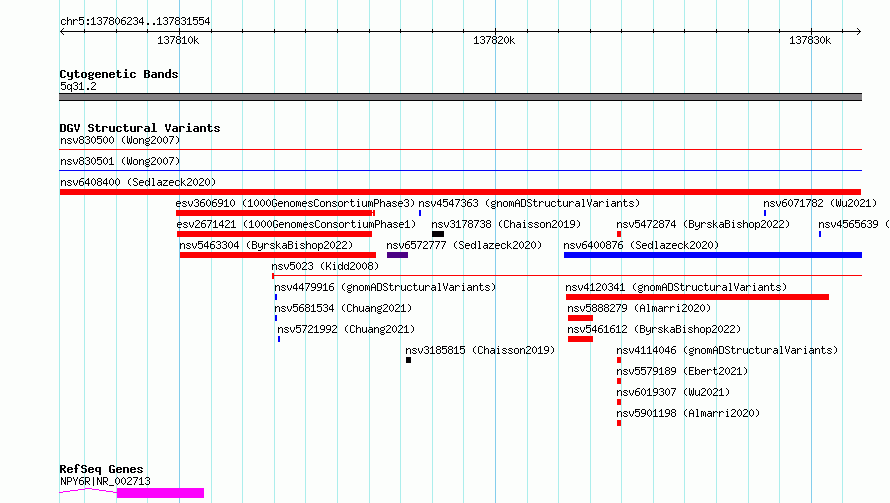Open the nsv6572777 (Sedlazeck2020) label
This screenshot has width=890, height=503.
tap(464, 245)
